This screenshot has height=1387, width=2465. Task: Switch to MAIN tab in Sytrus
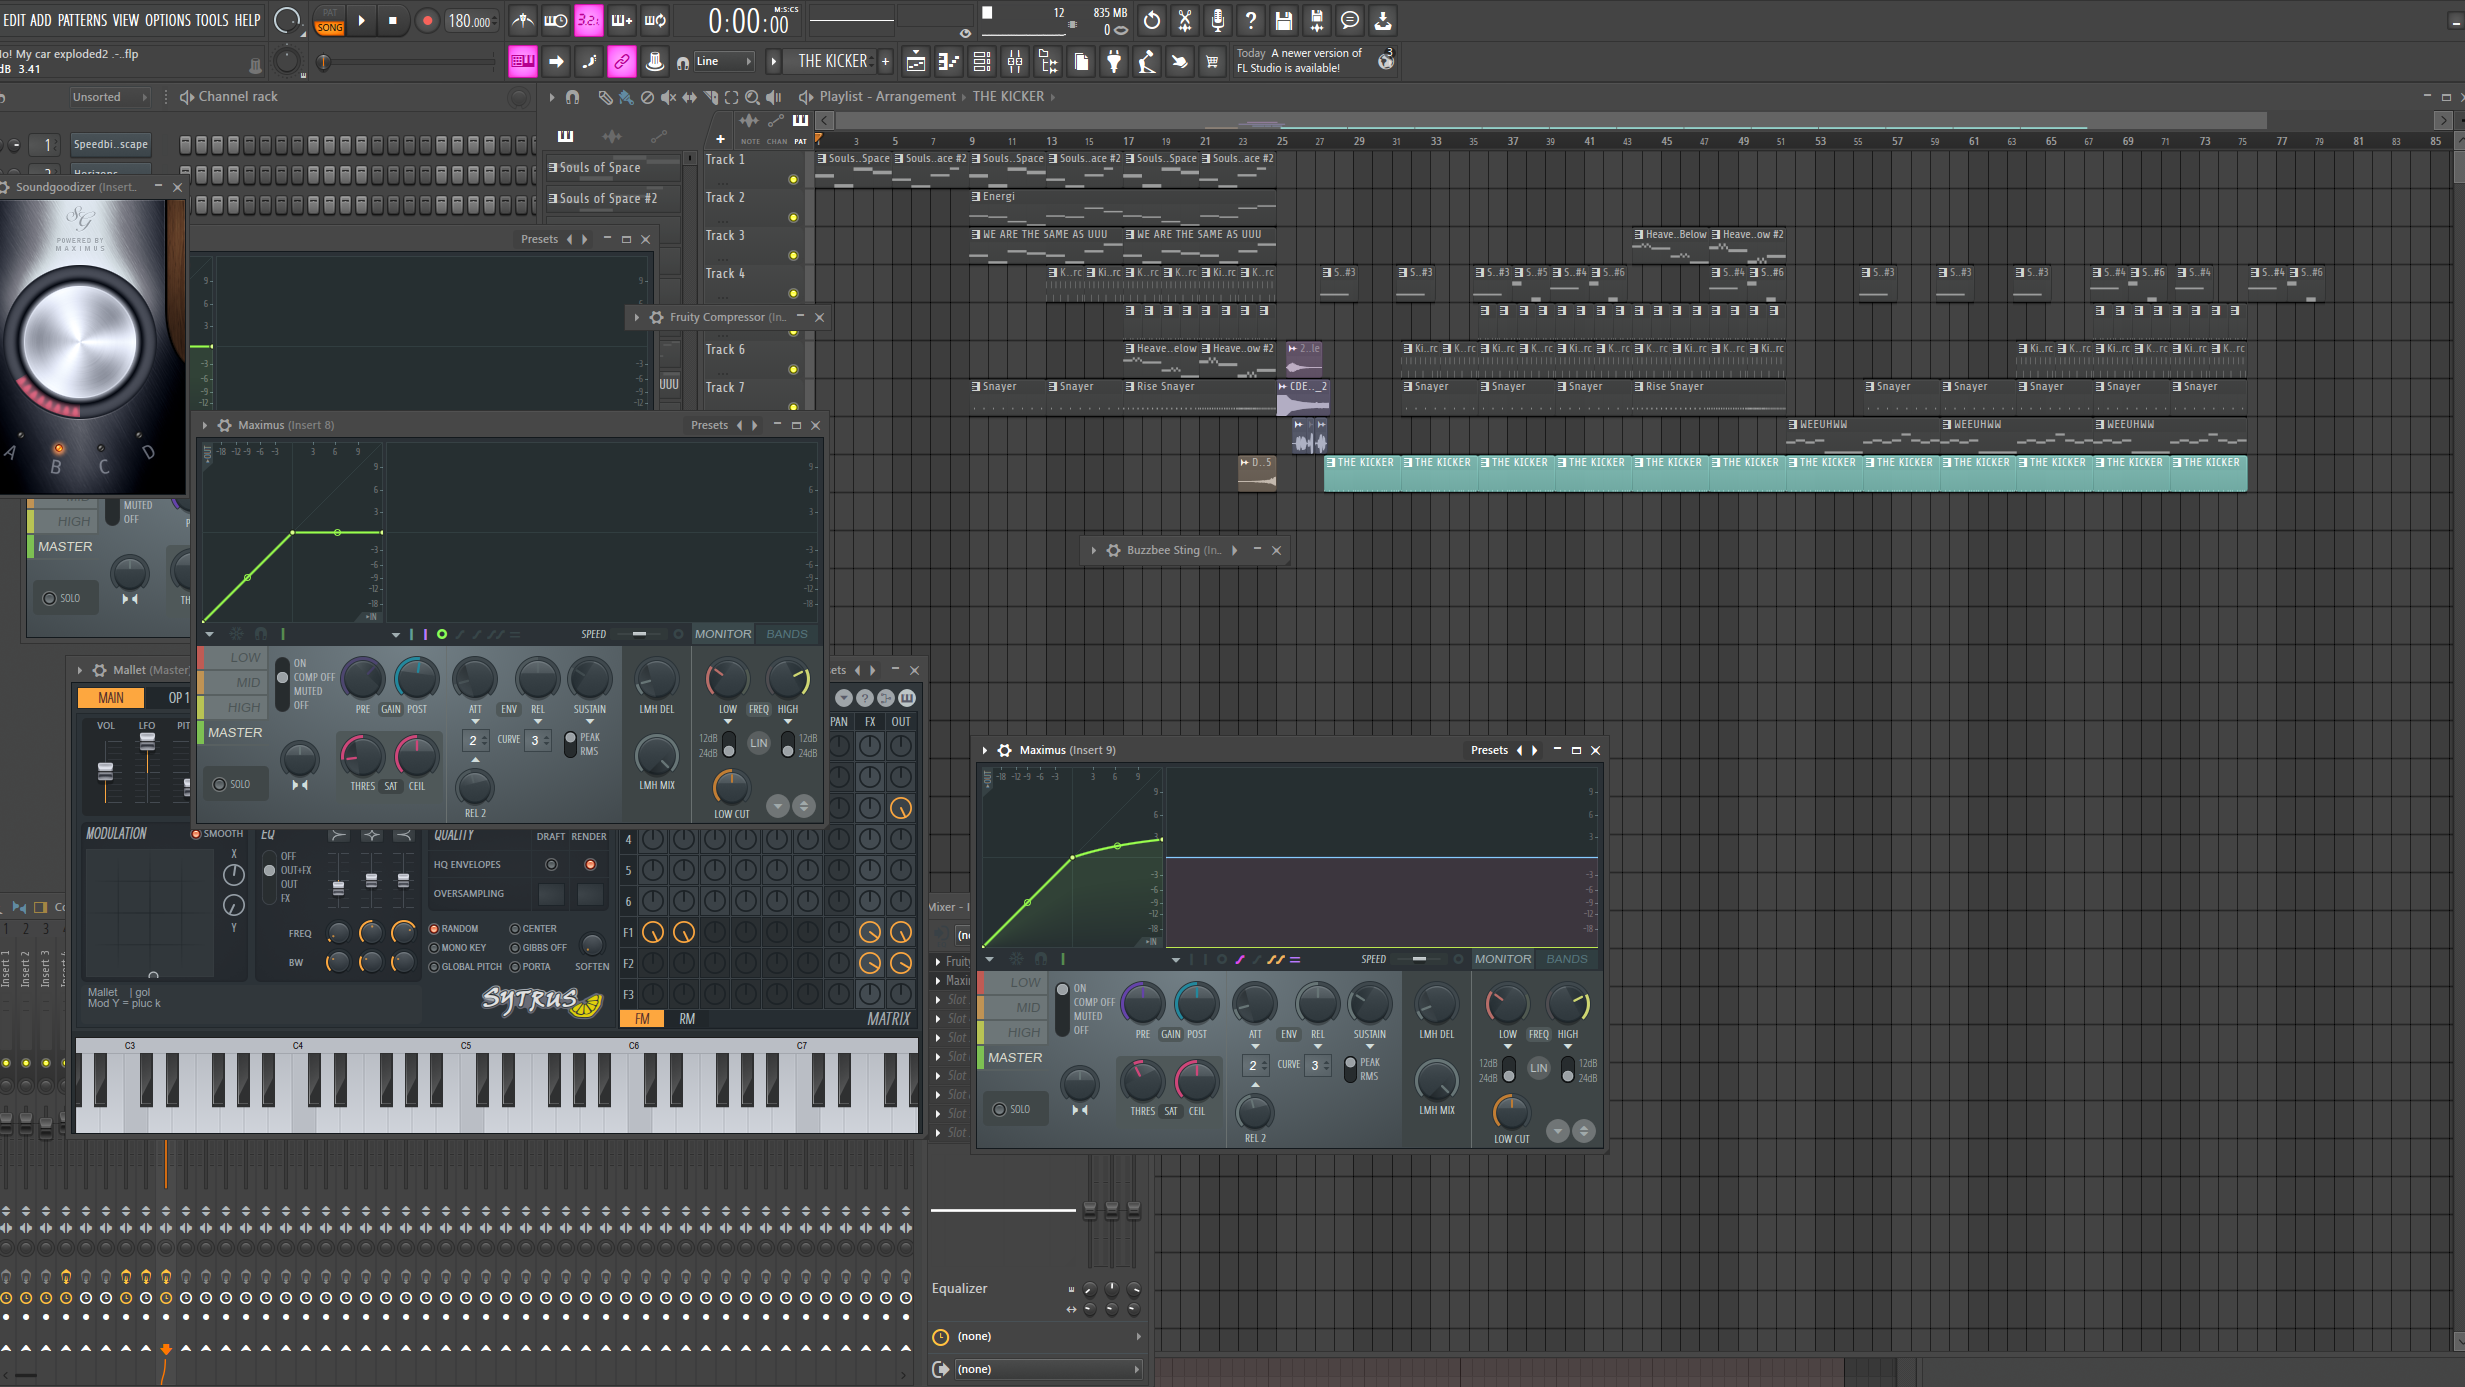[111, 698]
